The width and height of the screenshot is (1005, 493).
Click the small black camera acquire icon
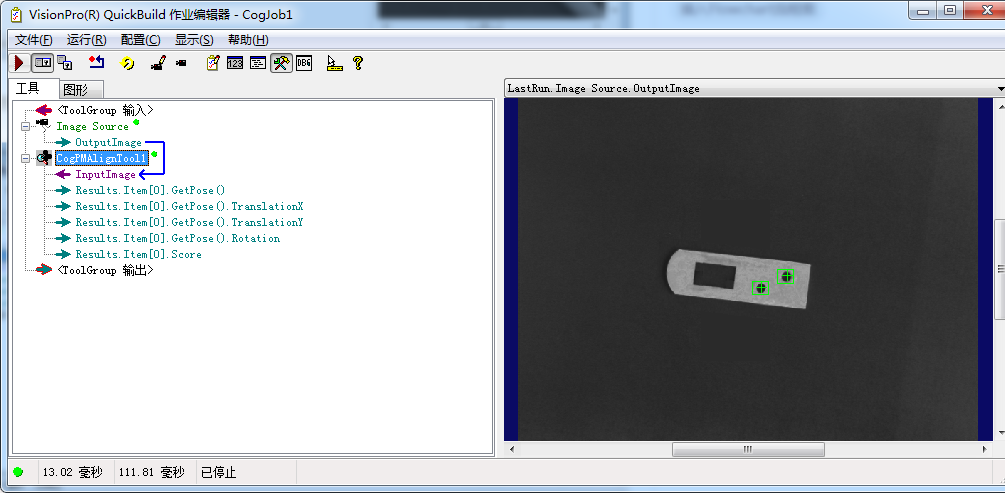coord(181,63)
